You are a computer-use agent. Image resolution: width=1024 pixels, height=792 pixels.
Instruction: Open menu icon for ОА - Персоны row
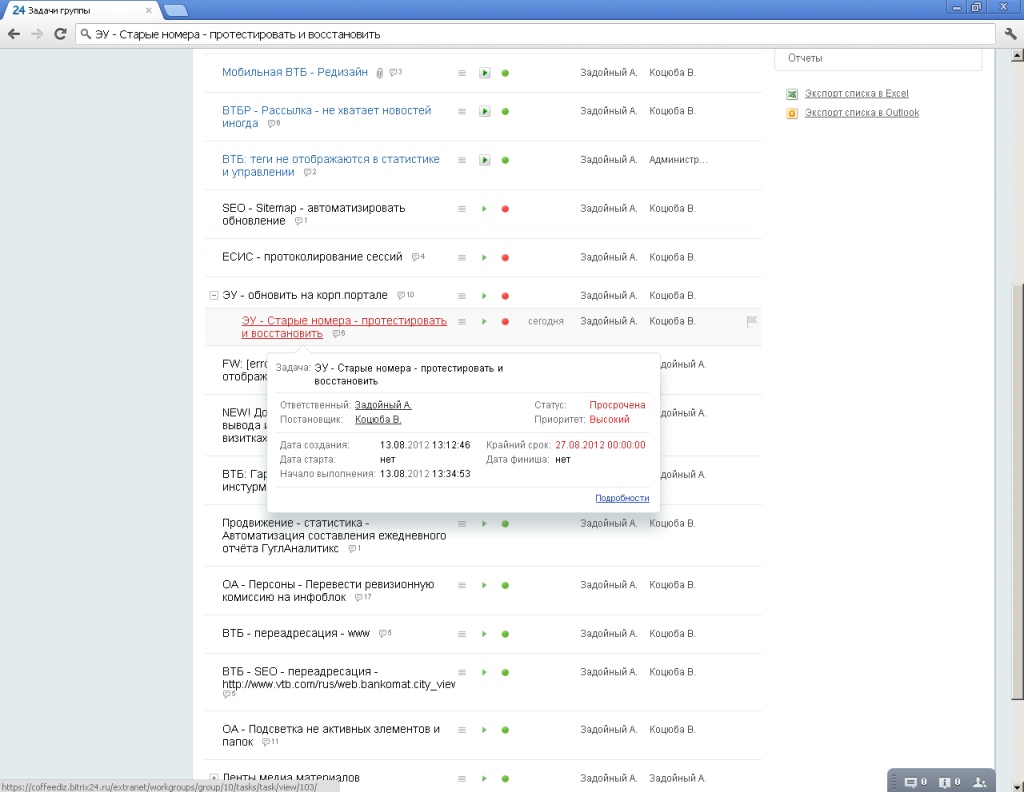pyautogui.click(x=462, y=586)
